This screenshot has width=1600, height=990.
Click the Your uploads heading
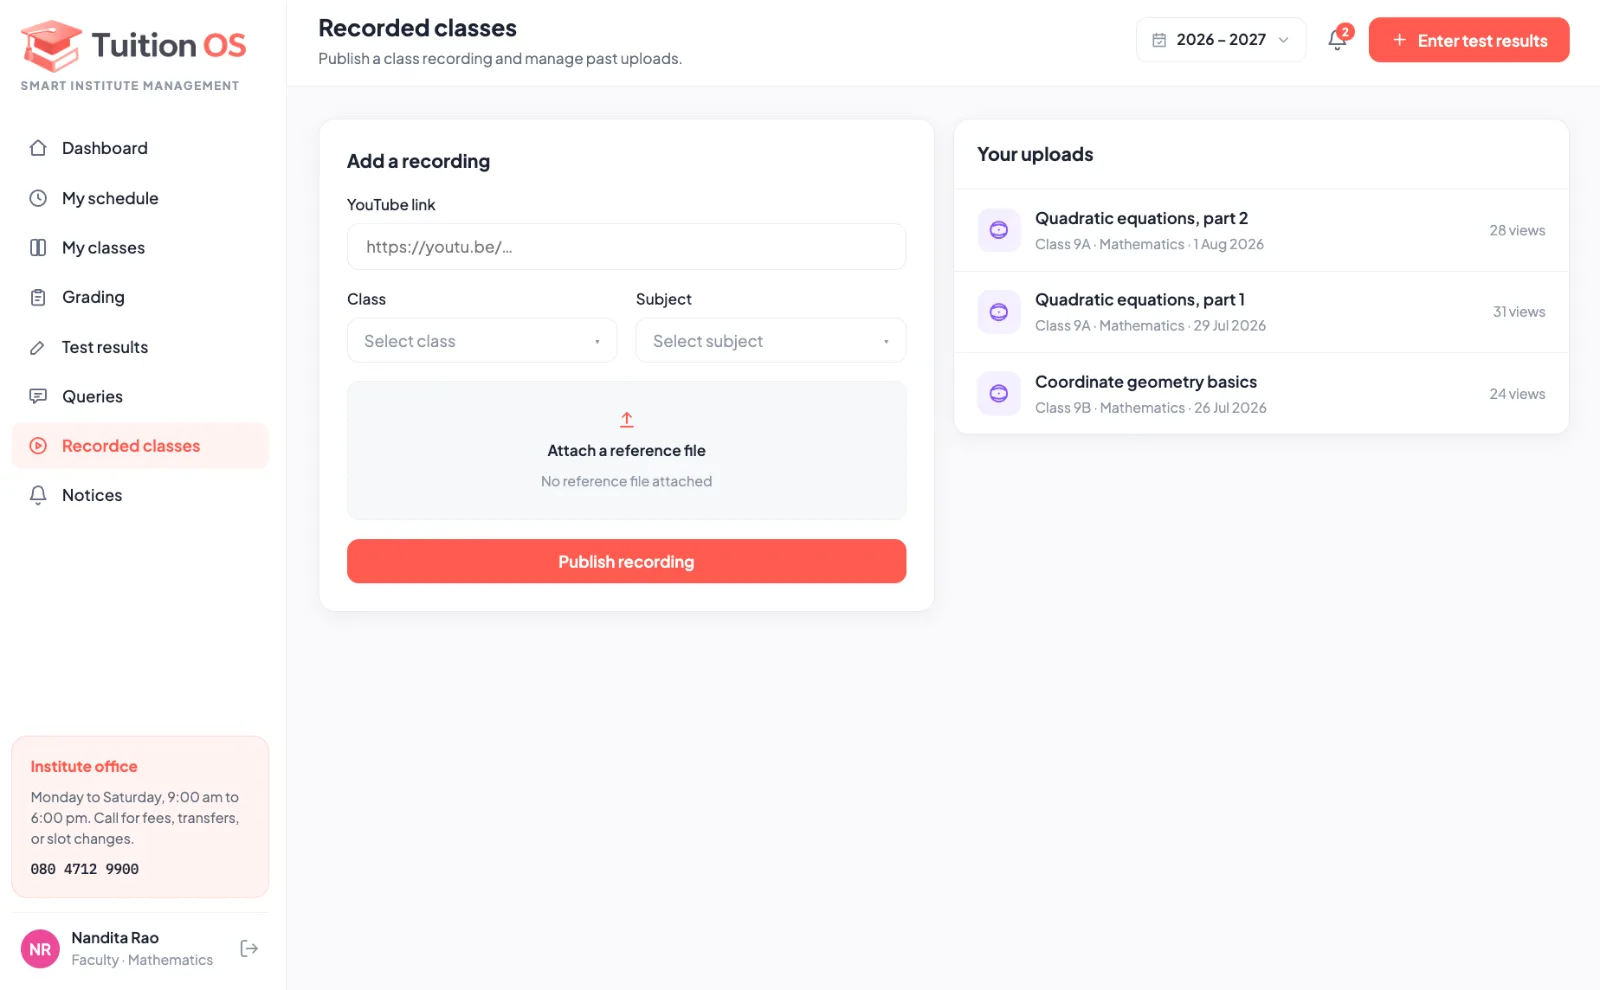tap(1035, 155)
